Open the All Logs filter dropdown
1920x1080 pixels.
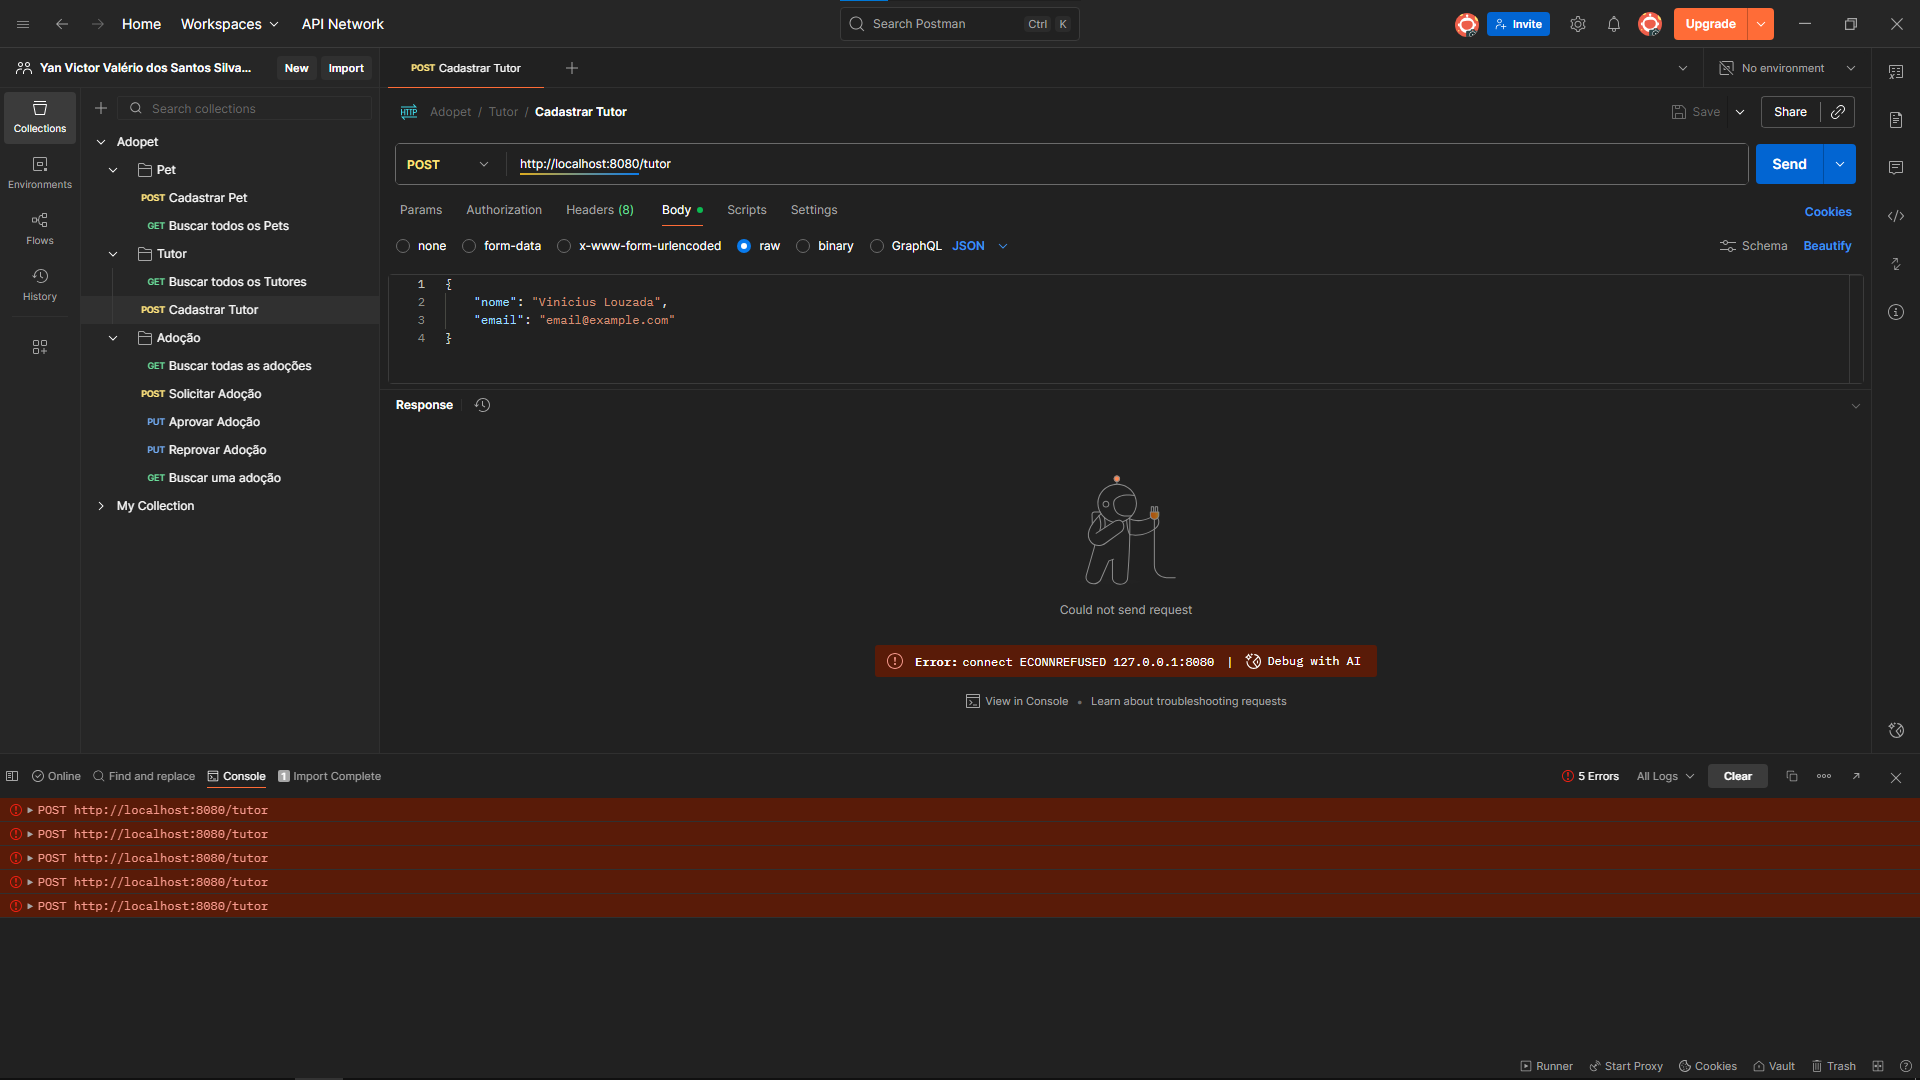click(1665, 776)
